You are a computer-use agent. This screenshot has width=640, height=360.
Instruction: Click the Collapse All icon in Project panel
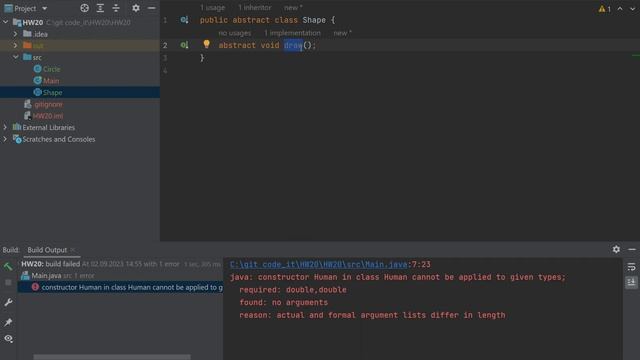coord(116,8)
